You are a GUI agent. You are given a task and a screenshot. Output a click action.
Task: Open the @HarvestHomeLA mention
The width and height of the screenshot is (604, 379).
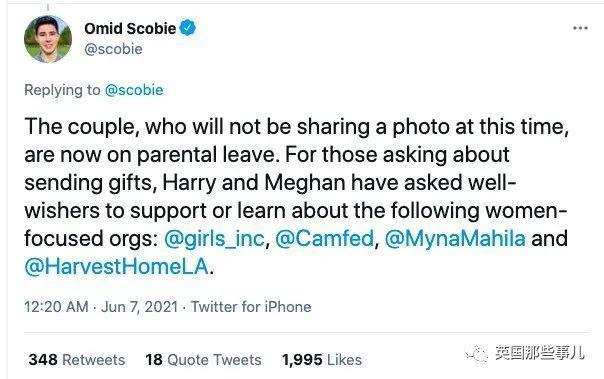[x=116, y=266]
